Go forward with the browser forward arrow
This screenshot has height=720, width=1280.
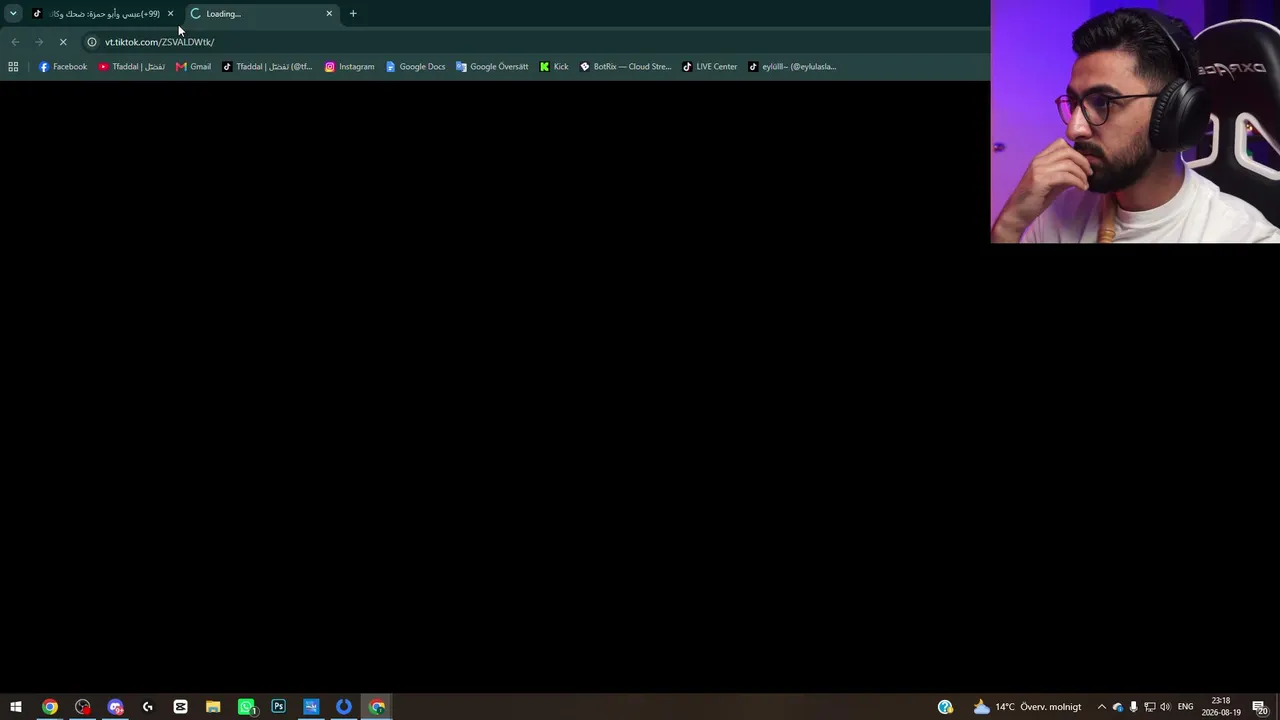coord(39,42)
